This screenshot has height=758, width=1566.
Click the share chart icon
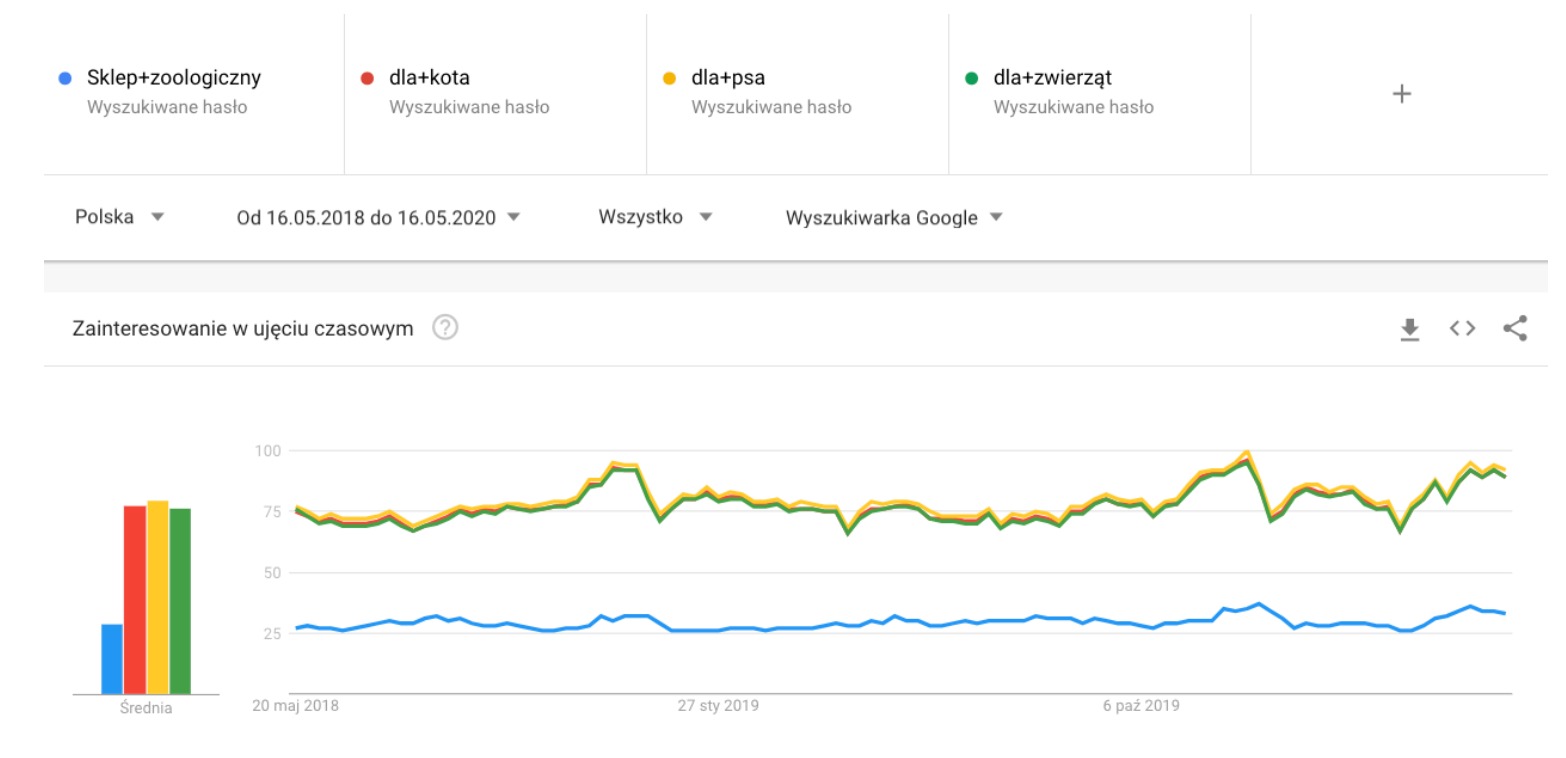pyautogui.click(x=1515, y=329)
